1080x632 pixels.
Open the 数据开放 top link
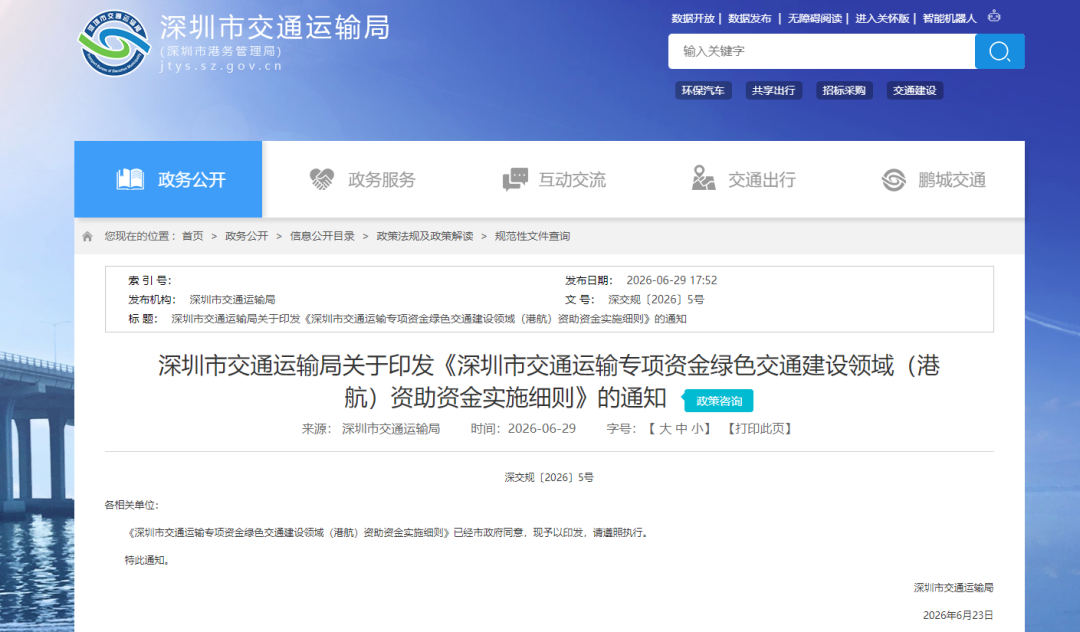tap(693, 19)
